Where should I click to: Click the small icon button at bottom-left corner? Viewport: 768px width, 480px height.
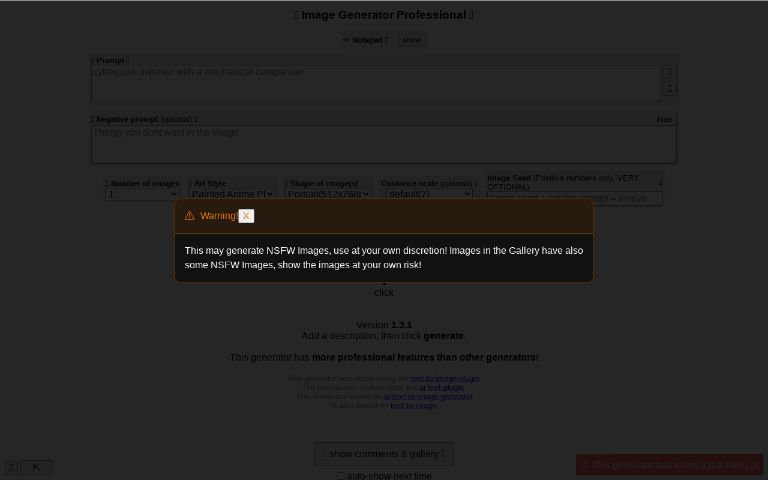pyautogui.click(x=11, y=467)
